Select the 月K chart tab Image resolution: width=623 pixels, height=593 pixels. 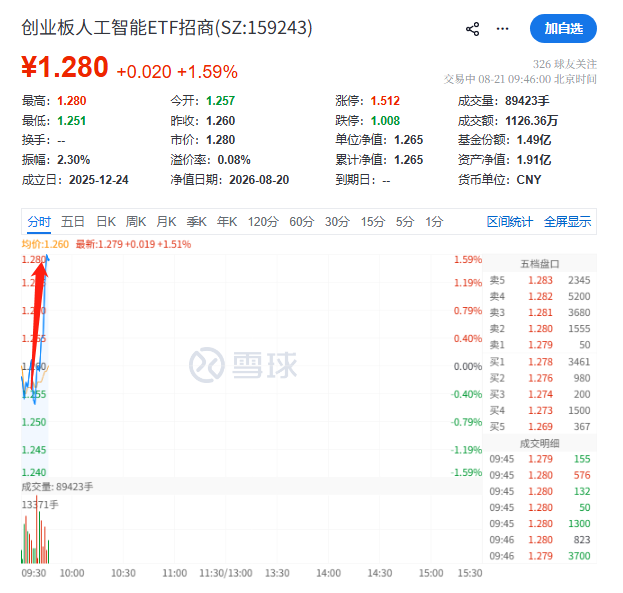(166, 221)
